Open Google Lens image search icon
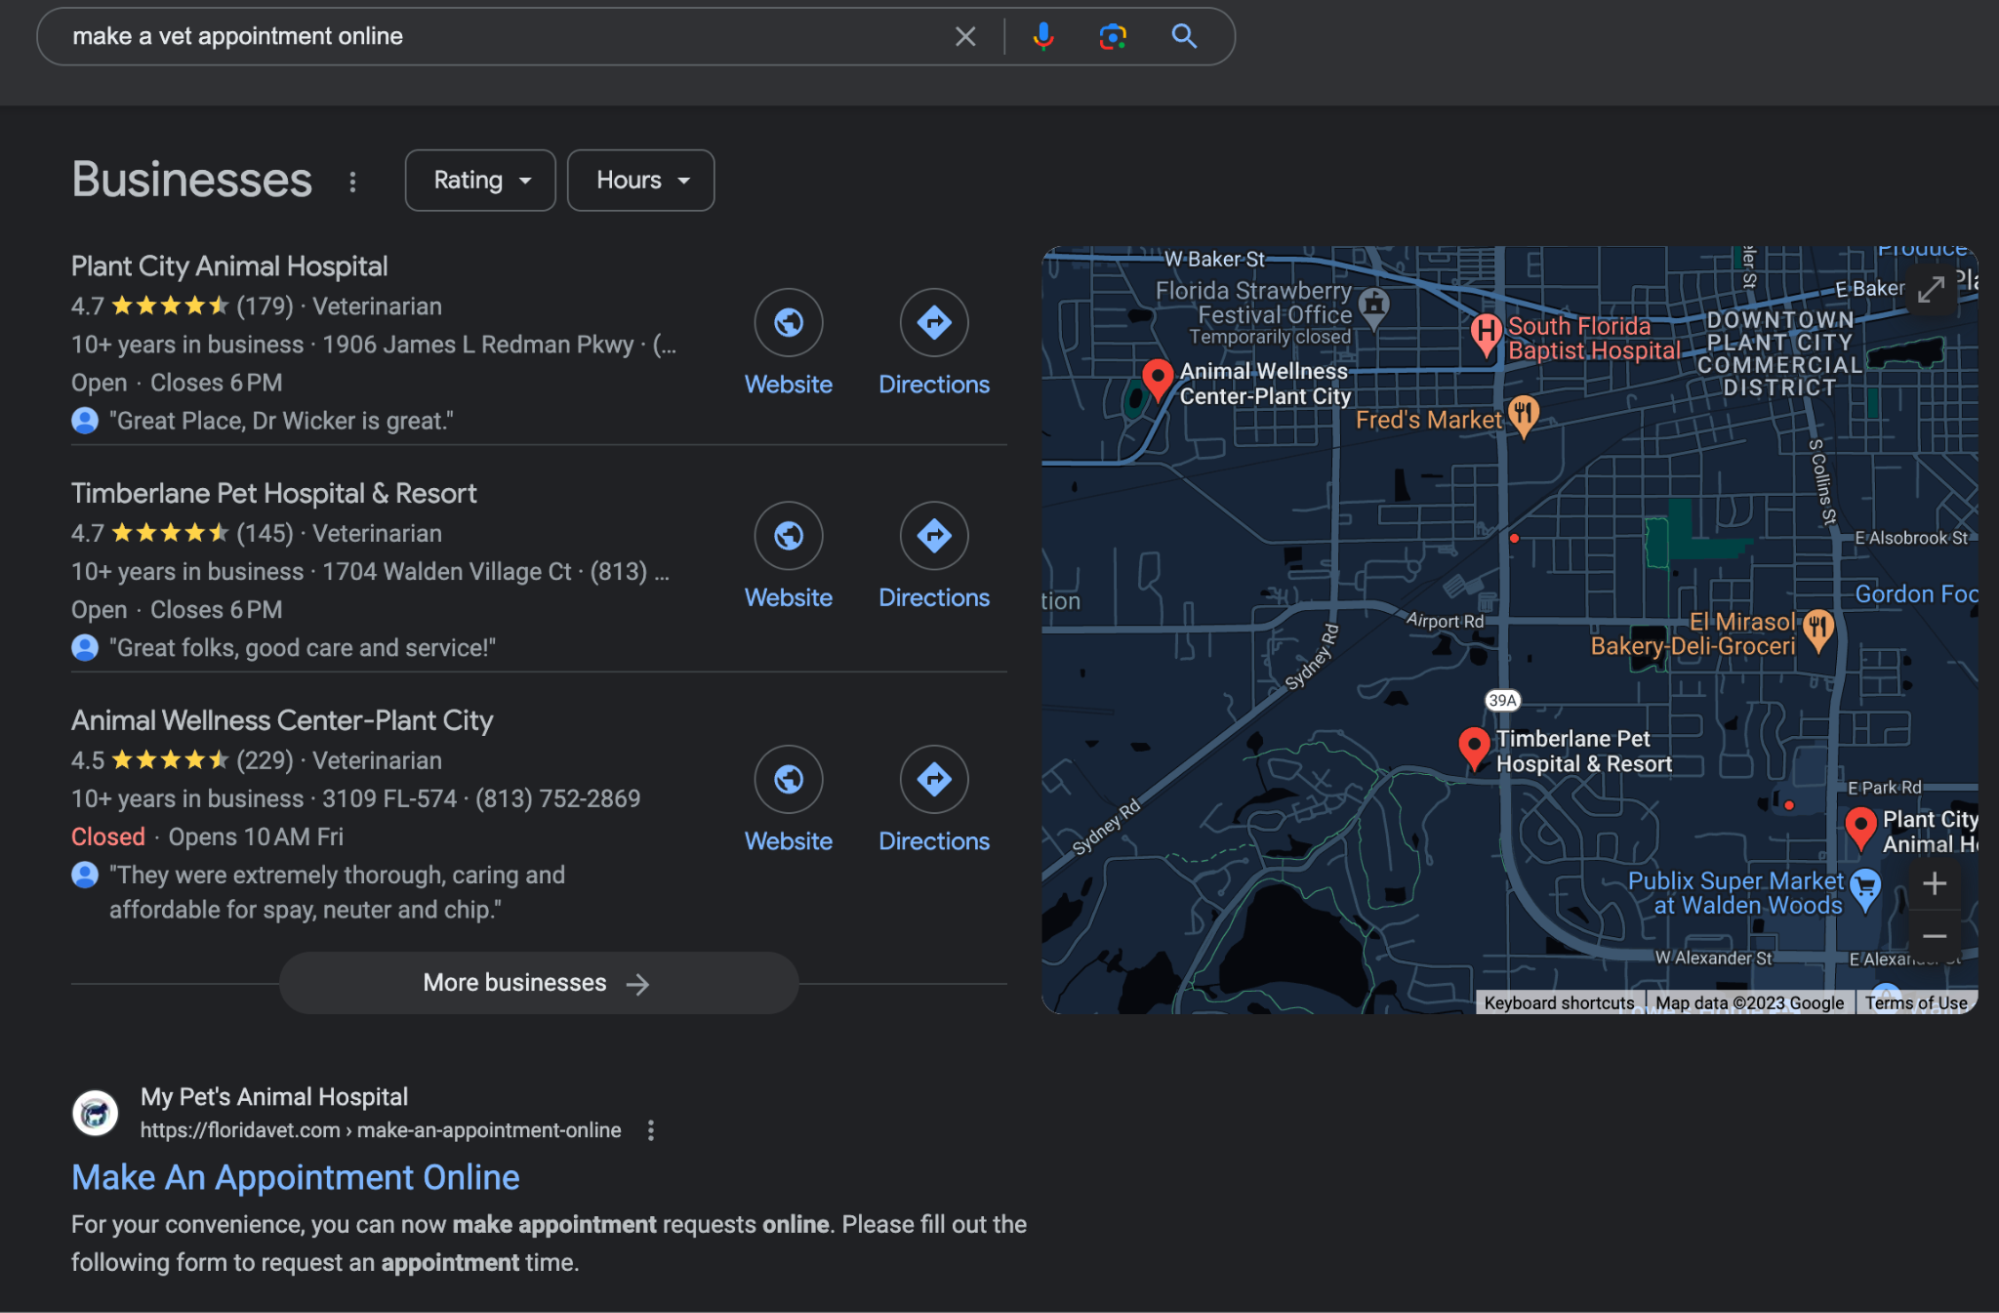Viewport: 1999px width, 1313px height. pos(1113,37)
